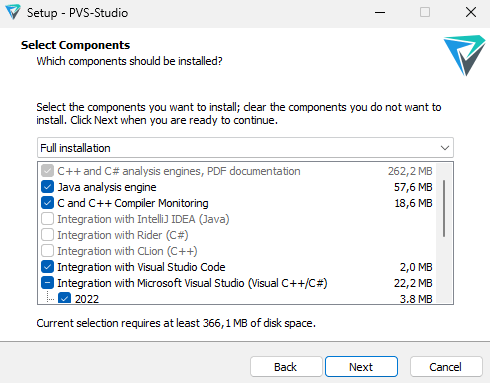Cancel the PVS-Studio setup

[x=446, y=367]
